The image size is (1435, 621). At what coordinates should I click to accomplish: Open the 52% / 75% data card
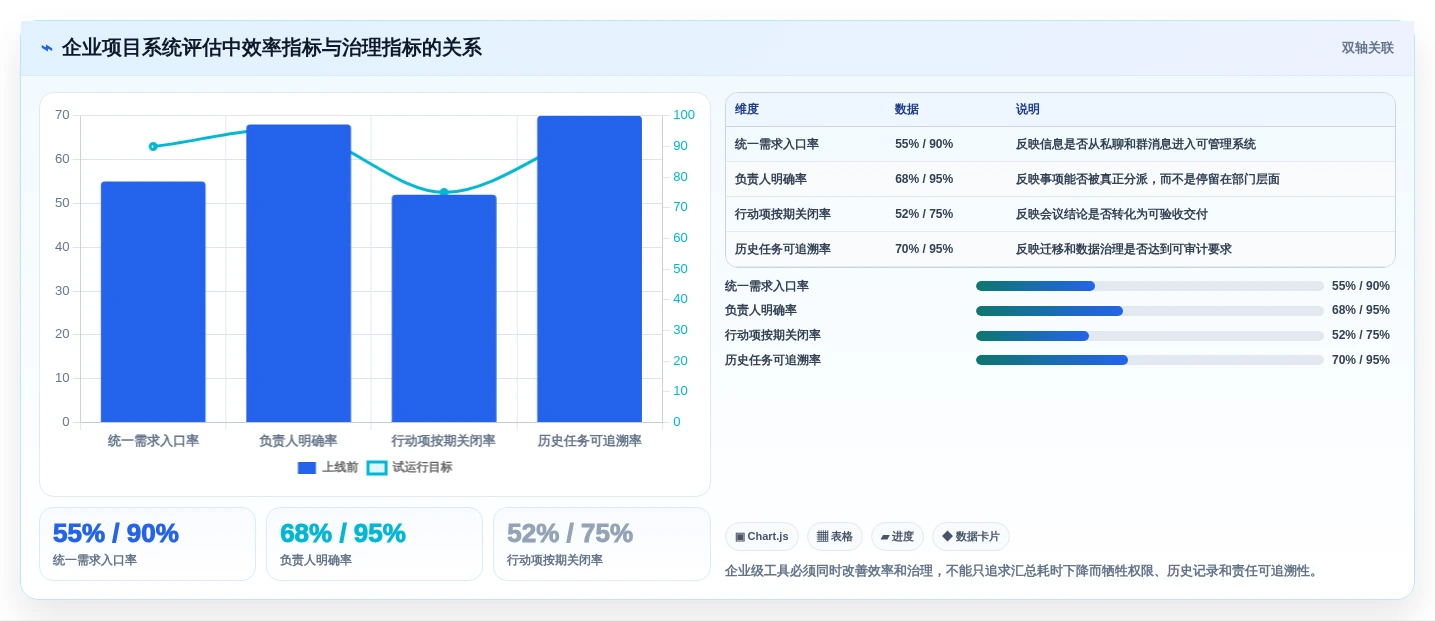[601, 544]
